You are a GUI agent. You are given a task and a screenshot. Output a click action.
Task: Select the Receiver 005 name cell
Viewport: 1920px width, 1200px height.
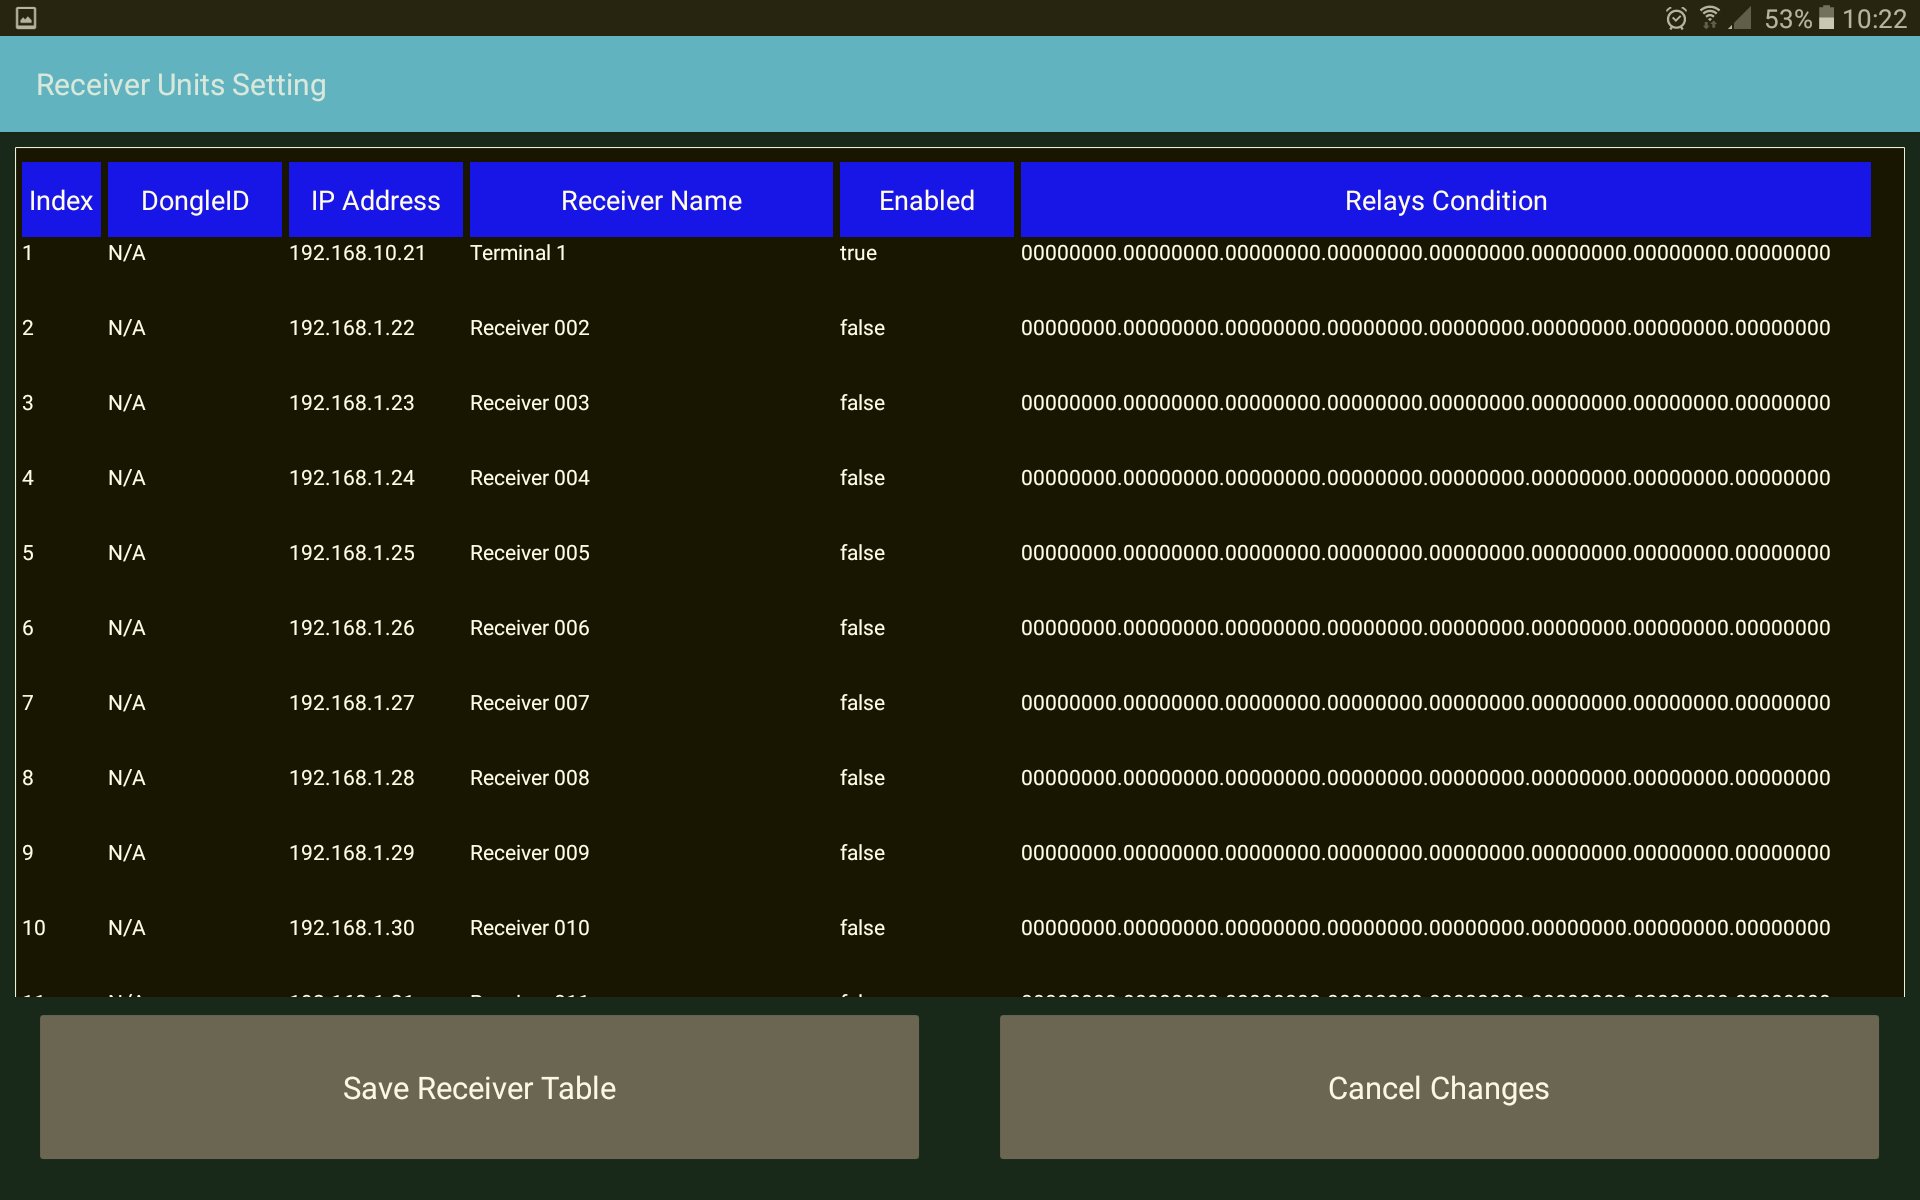[x=530, y=553]
